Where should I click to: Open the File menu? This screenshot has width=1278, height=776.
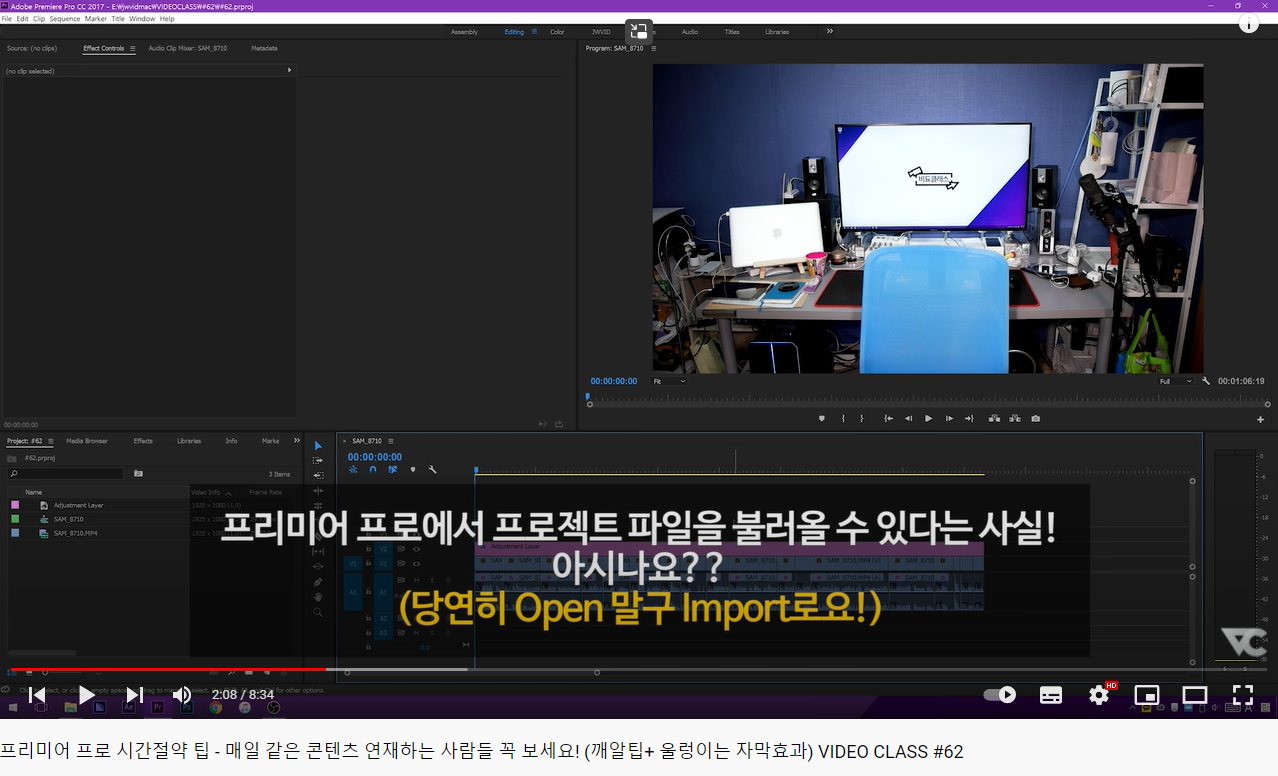(x=7, y=19)
